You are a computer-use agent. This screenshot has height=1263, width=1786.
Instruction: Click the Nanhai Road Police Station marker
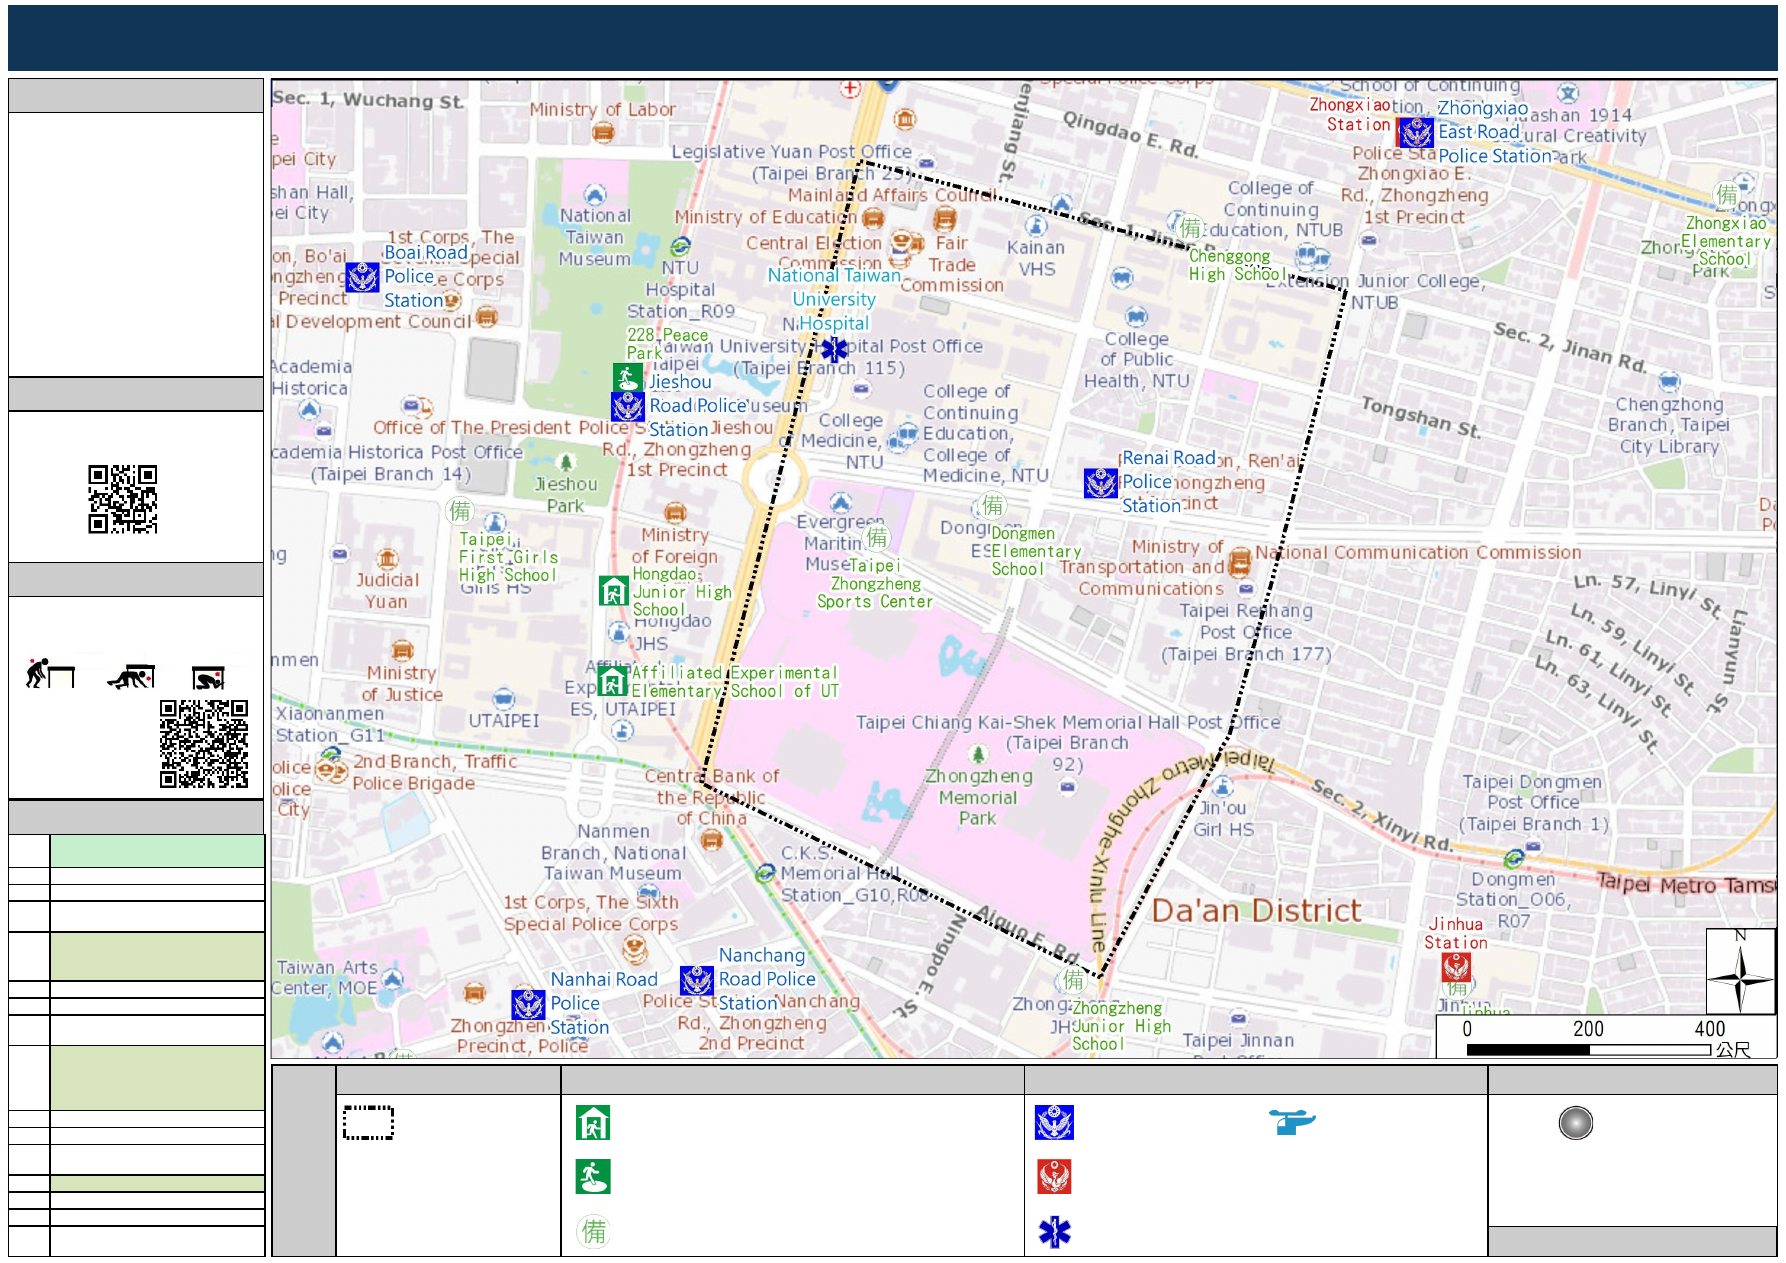[528, 1004]
